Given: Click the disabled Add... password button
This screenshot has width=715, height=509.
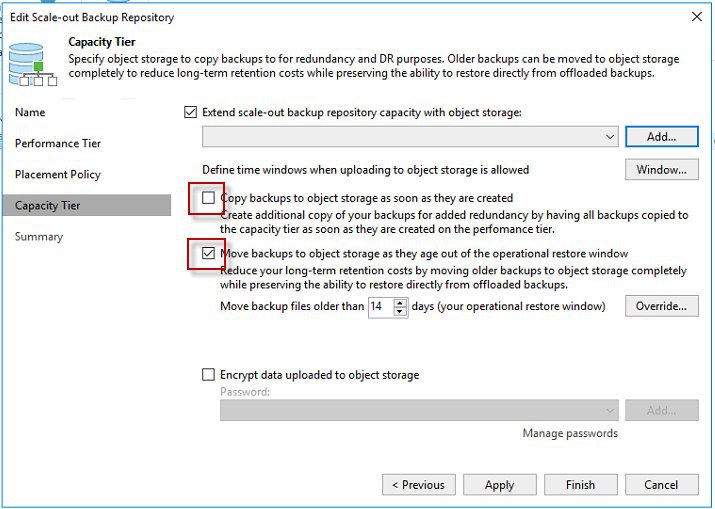Looking at the screenshot, I should 662,410.
